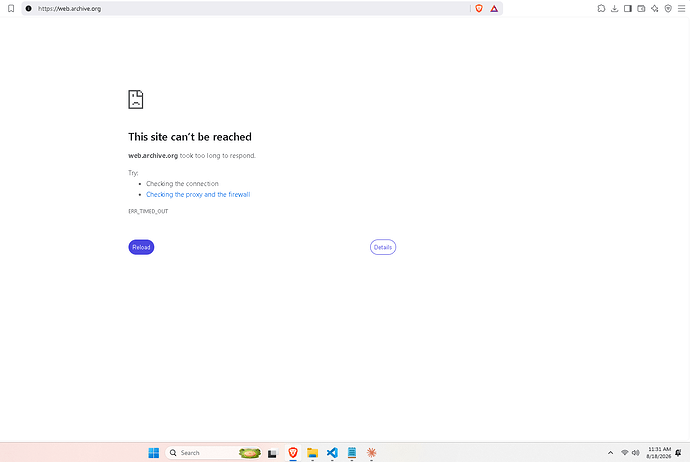Open site information icon in address bar

coord(29,8)
